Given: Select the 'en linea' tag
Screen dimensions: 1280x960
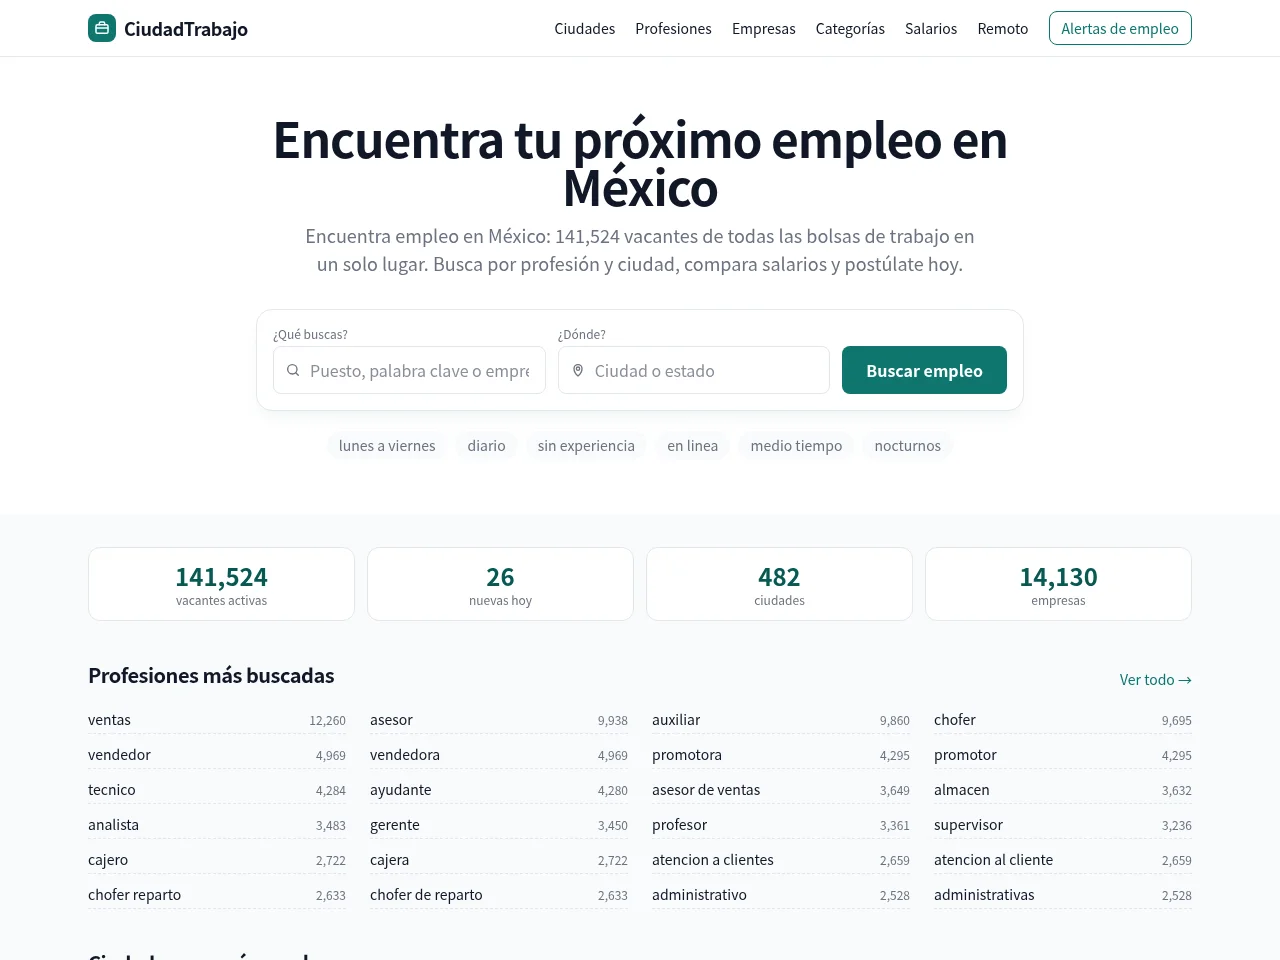Looking at the screenshot, I should [693, 445].
